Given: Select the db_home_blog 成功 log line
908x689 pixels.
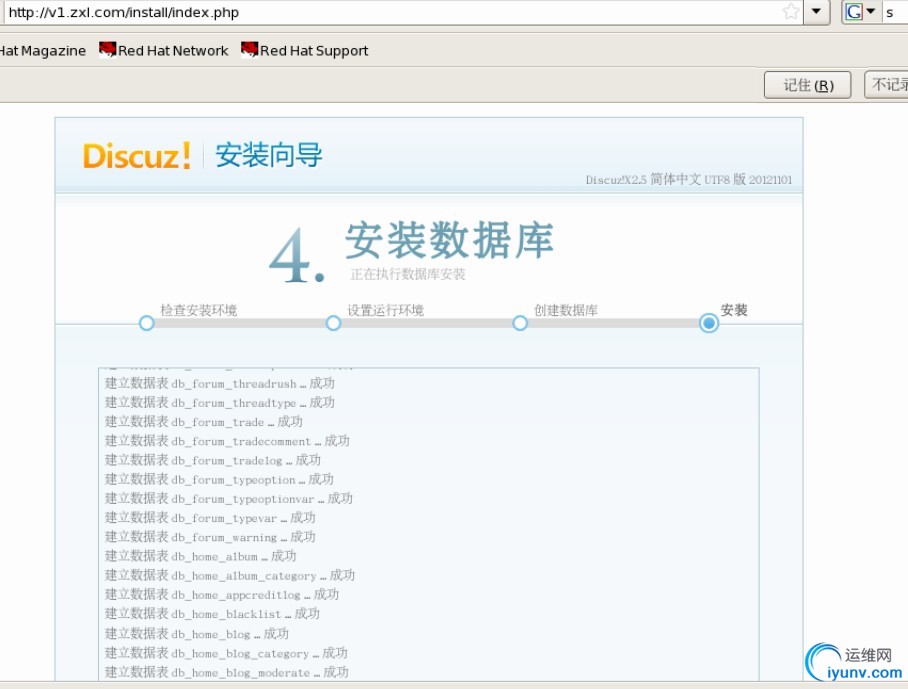Looking at the screenshot, I should tap(197, 633).
